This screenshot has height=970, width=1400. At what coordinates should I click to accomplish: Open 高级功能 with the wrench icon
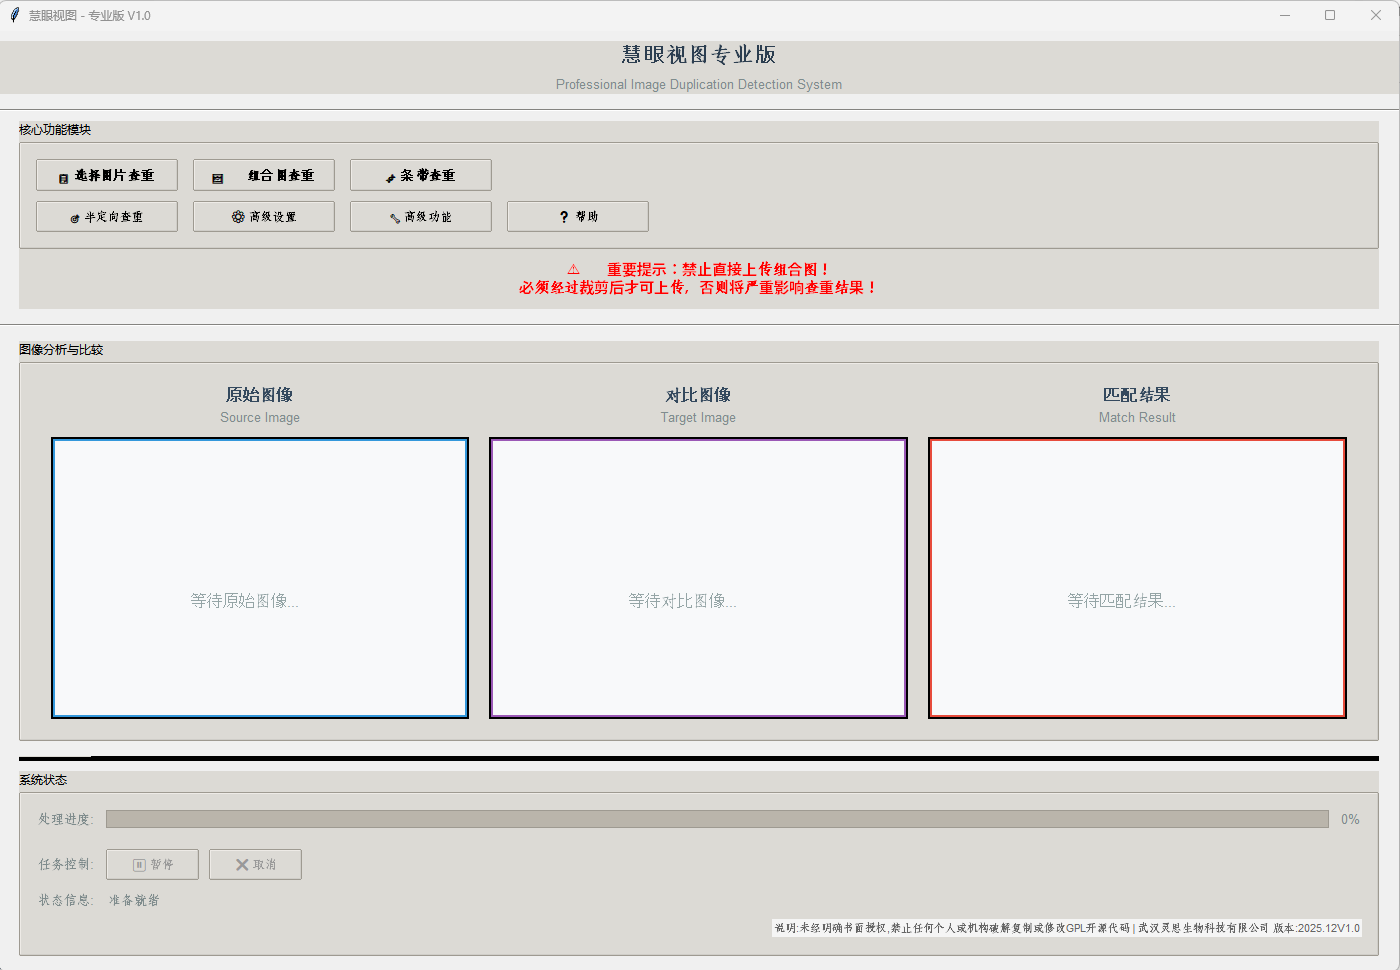pos(421,217)
